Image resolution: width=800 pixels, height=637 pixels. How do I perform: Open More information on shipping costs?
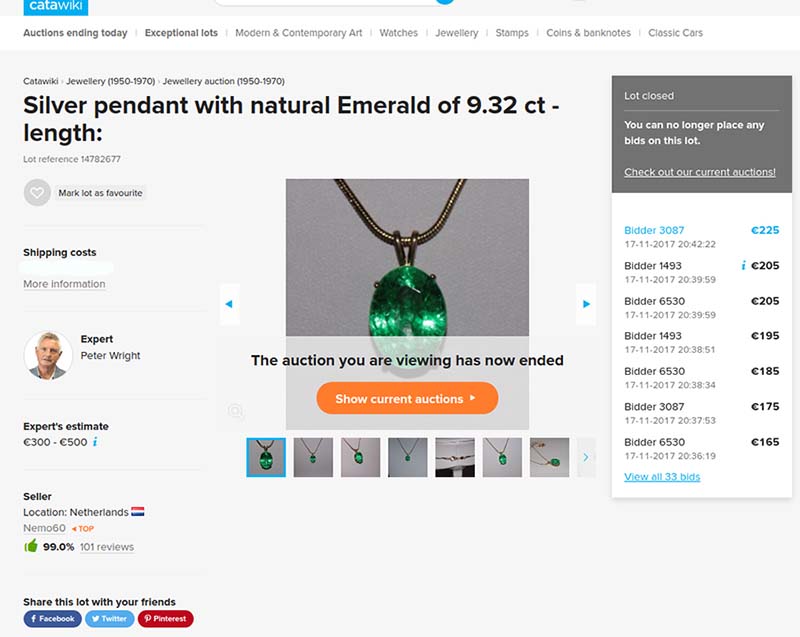point(64,284)
